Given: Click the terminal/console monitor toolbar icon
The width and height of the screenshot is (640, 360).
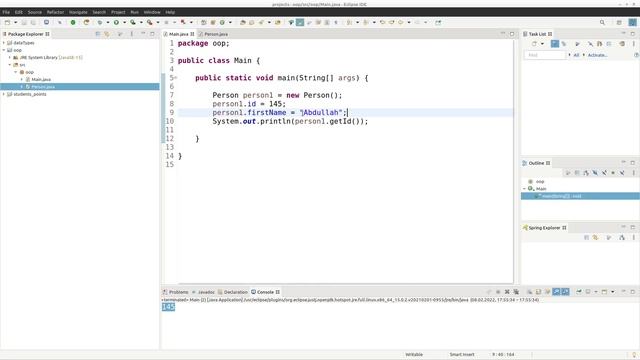Looking at the screenshot, I should pos(46,22).
